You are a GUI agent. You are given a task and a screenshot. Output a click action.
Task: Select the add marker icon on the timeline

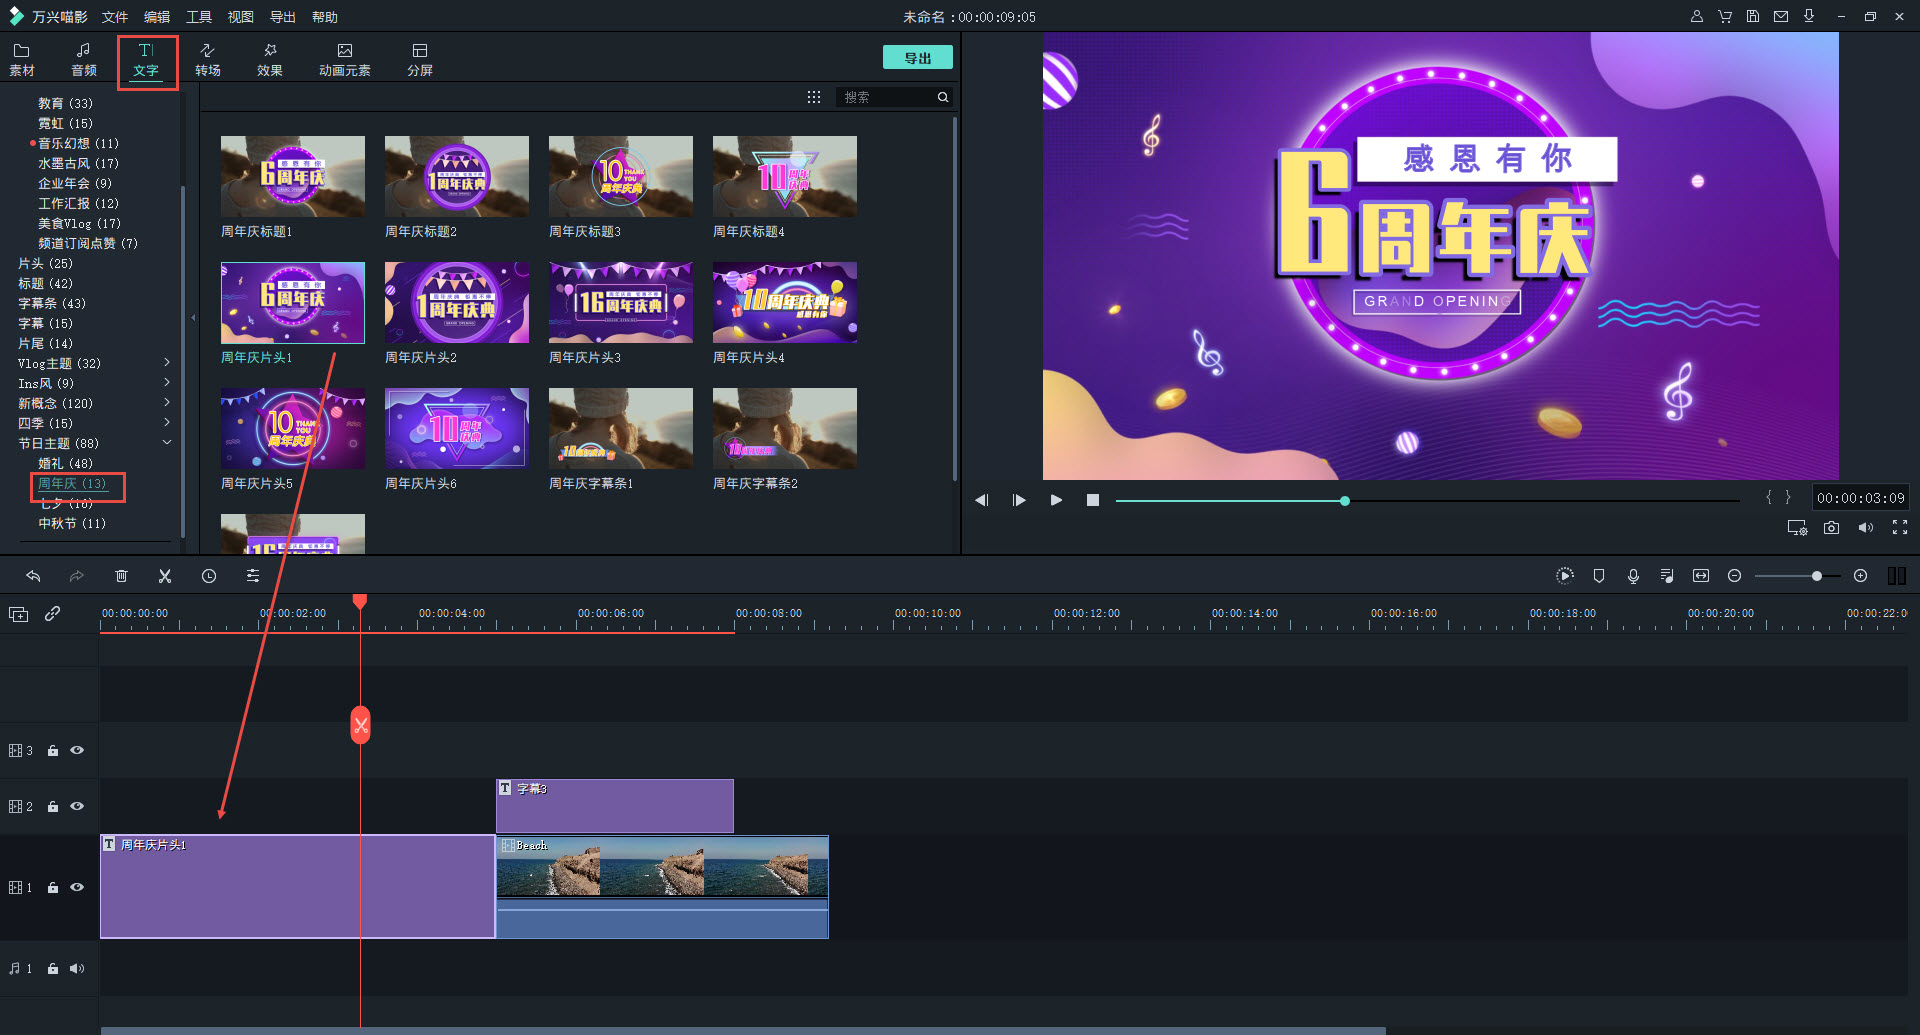click(x=1598, y=576)
